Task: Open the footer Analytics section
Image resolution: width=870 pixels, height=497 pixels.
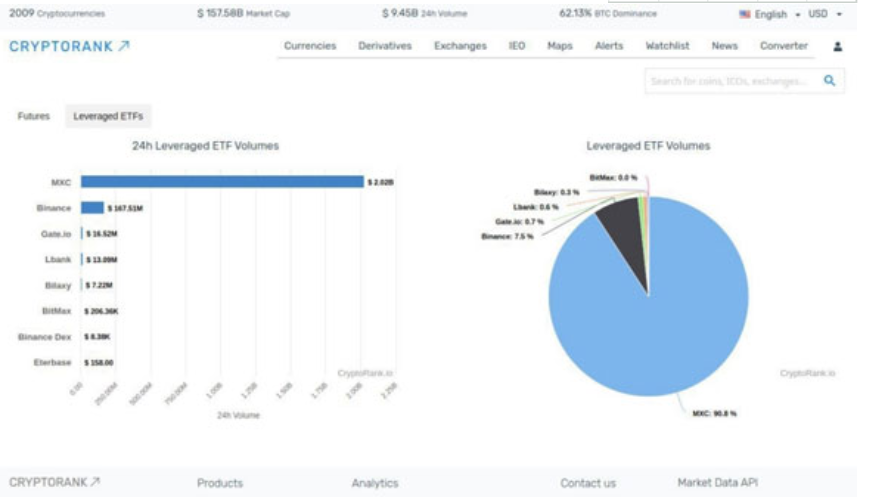Action: pyautogui.click(x=375, y=483)
